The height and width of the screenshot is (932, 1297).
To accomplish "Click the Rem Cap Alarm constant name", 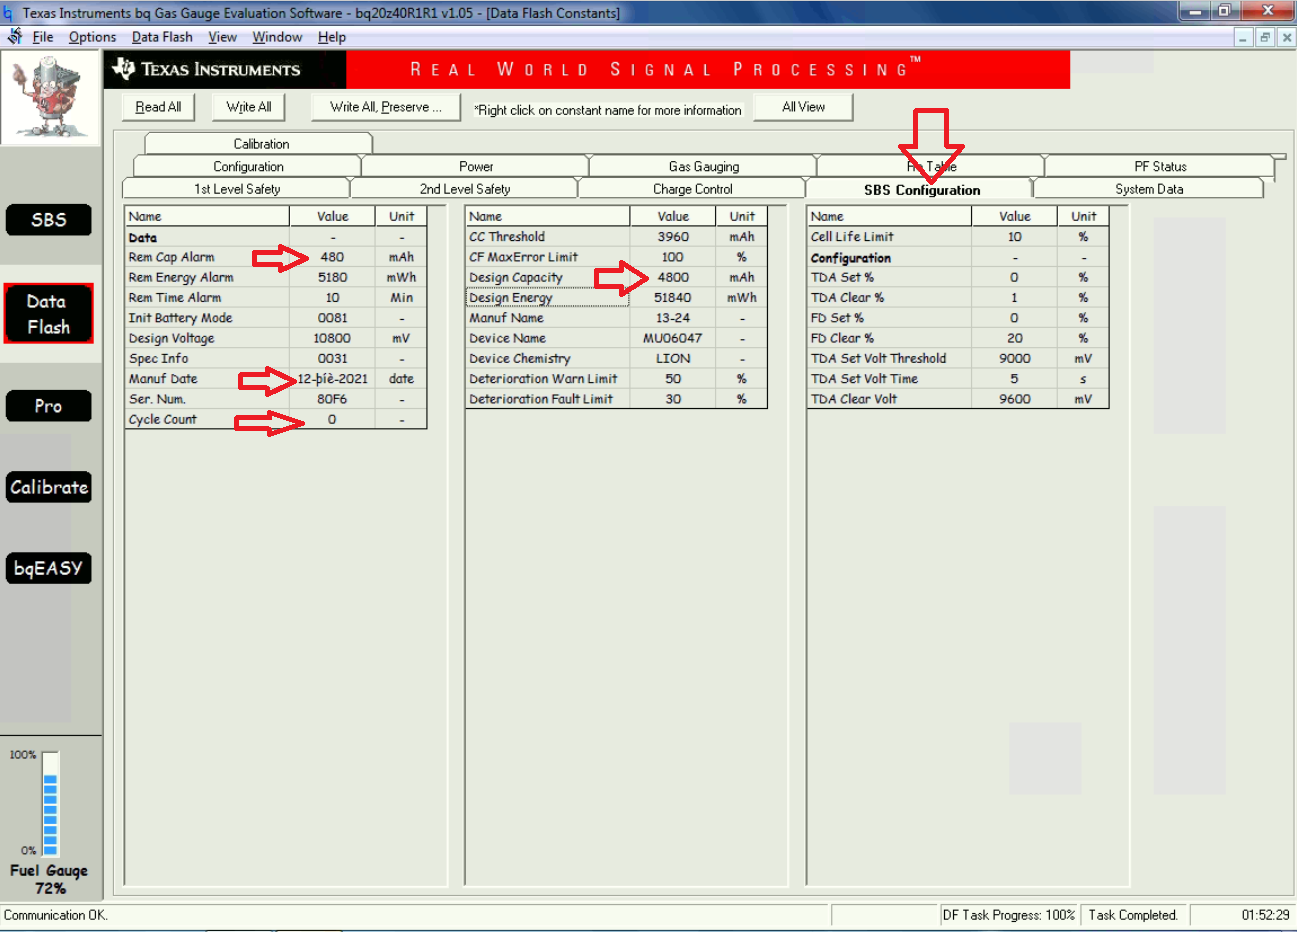I will click(171, 257).
